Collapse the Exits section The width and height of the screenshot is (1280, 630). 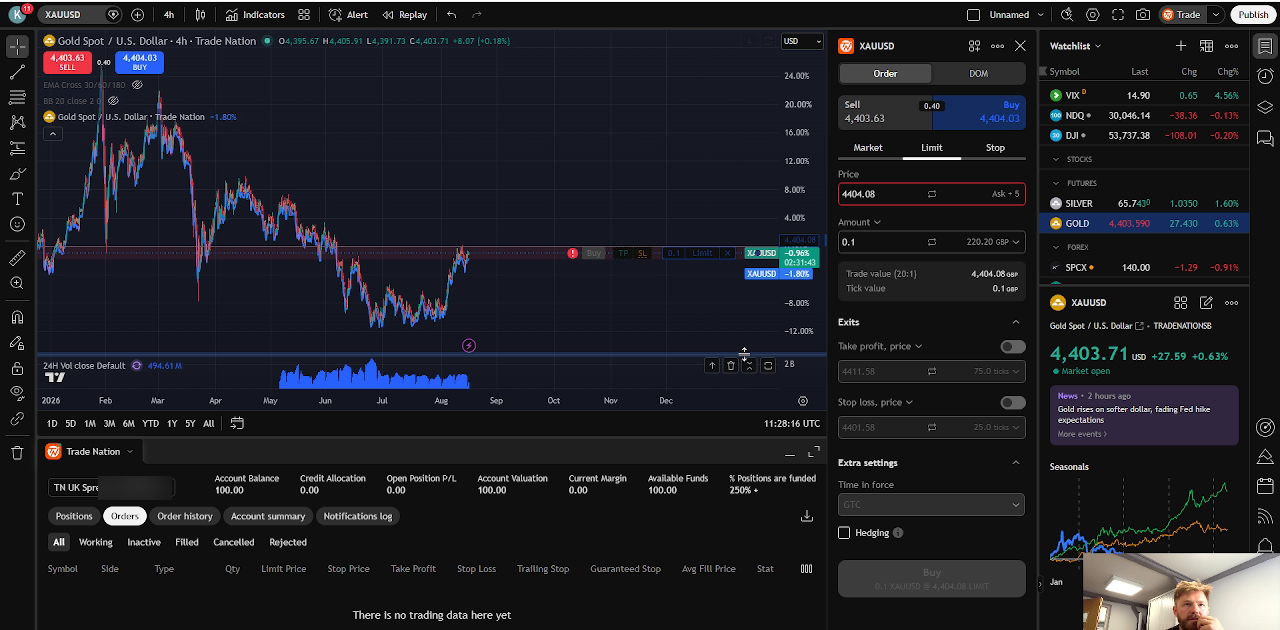pos(1016,322)
